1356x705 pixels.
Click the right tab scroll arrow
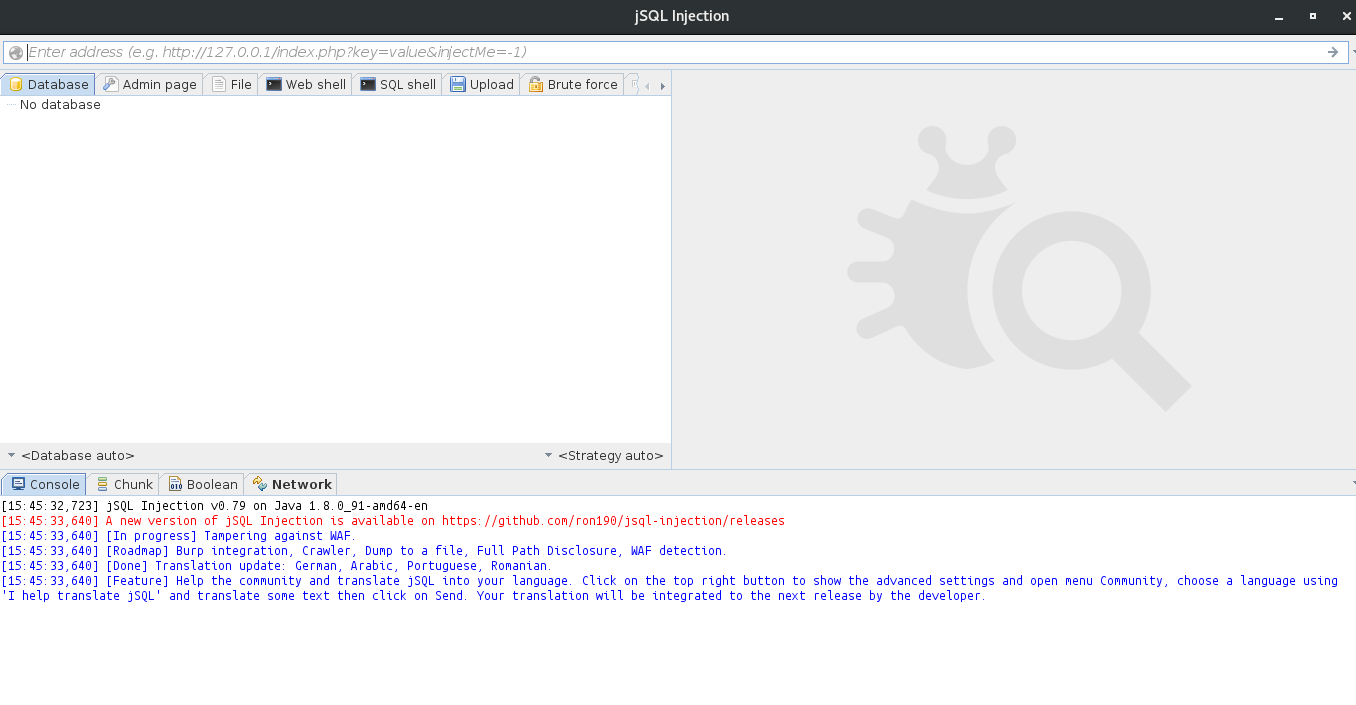click(662, 87)
